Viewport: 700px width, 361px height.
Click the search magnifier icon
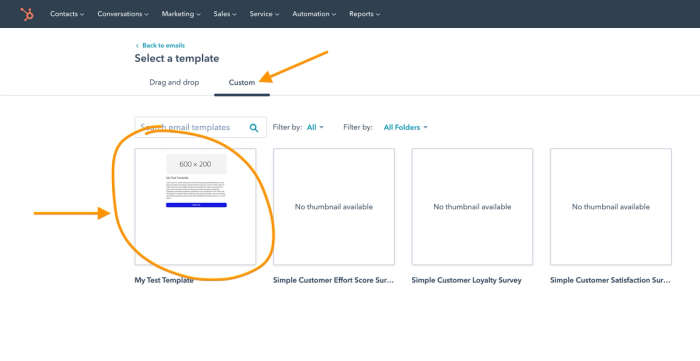254,128
